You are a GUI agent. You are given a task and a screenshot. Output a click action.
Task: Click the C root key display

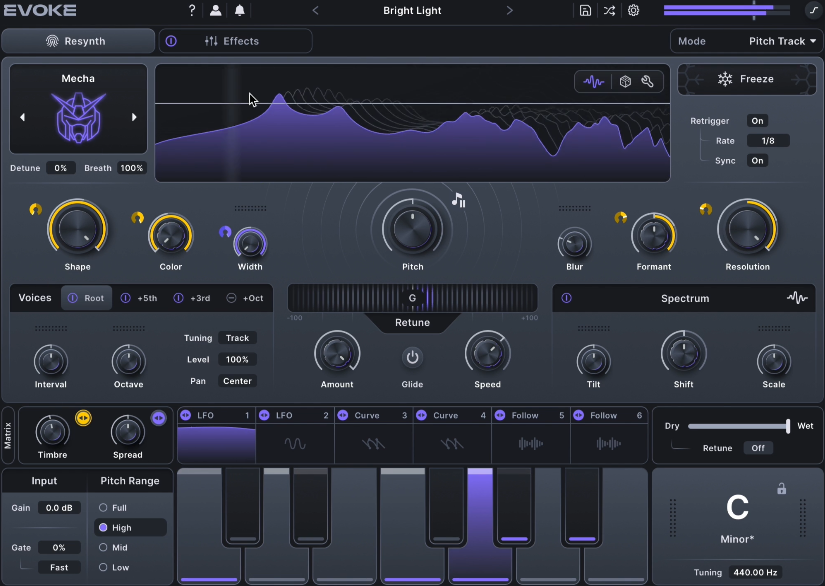(737, 507)
